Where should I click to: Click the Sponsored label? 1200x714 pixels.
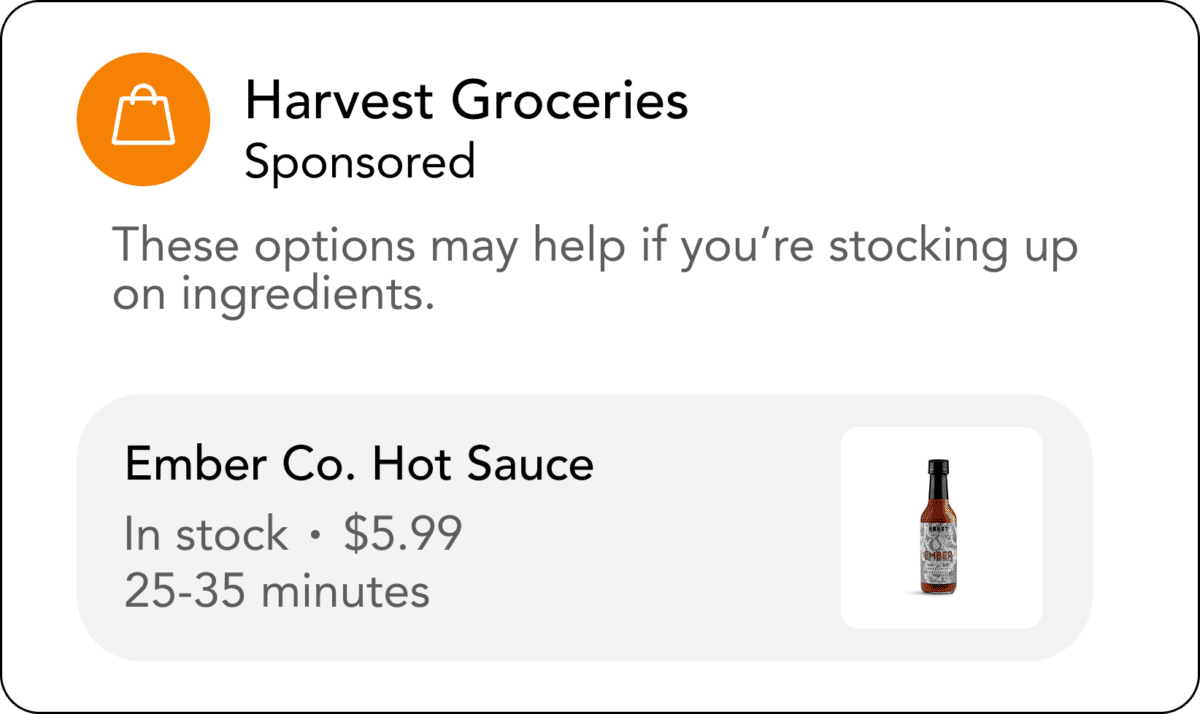pos(359,163)
